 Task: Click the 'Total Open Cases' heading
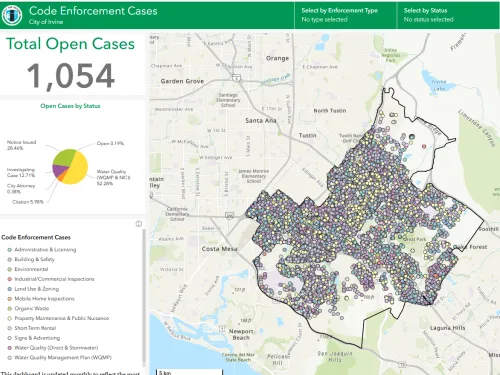(x=70, y=44)
